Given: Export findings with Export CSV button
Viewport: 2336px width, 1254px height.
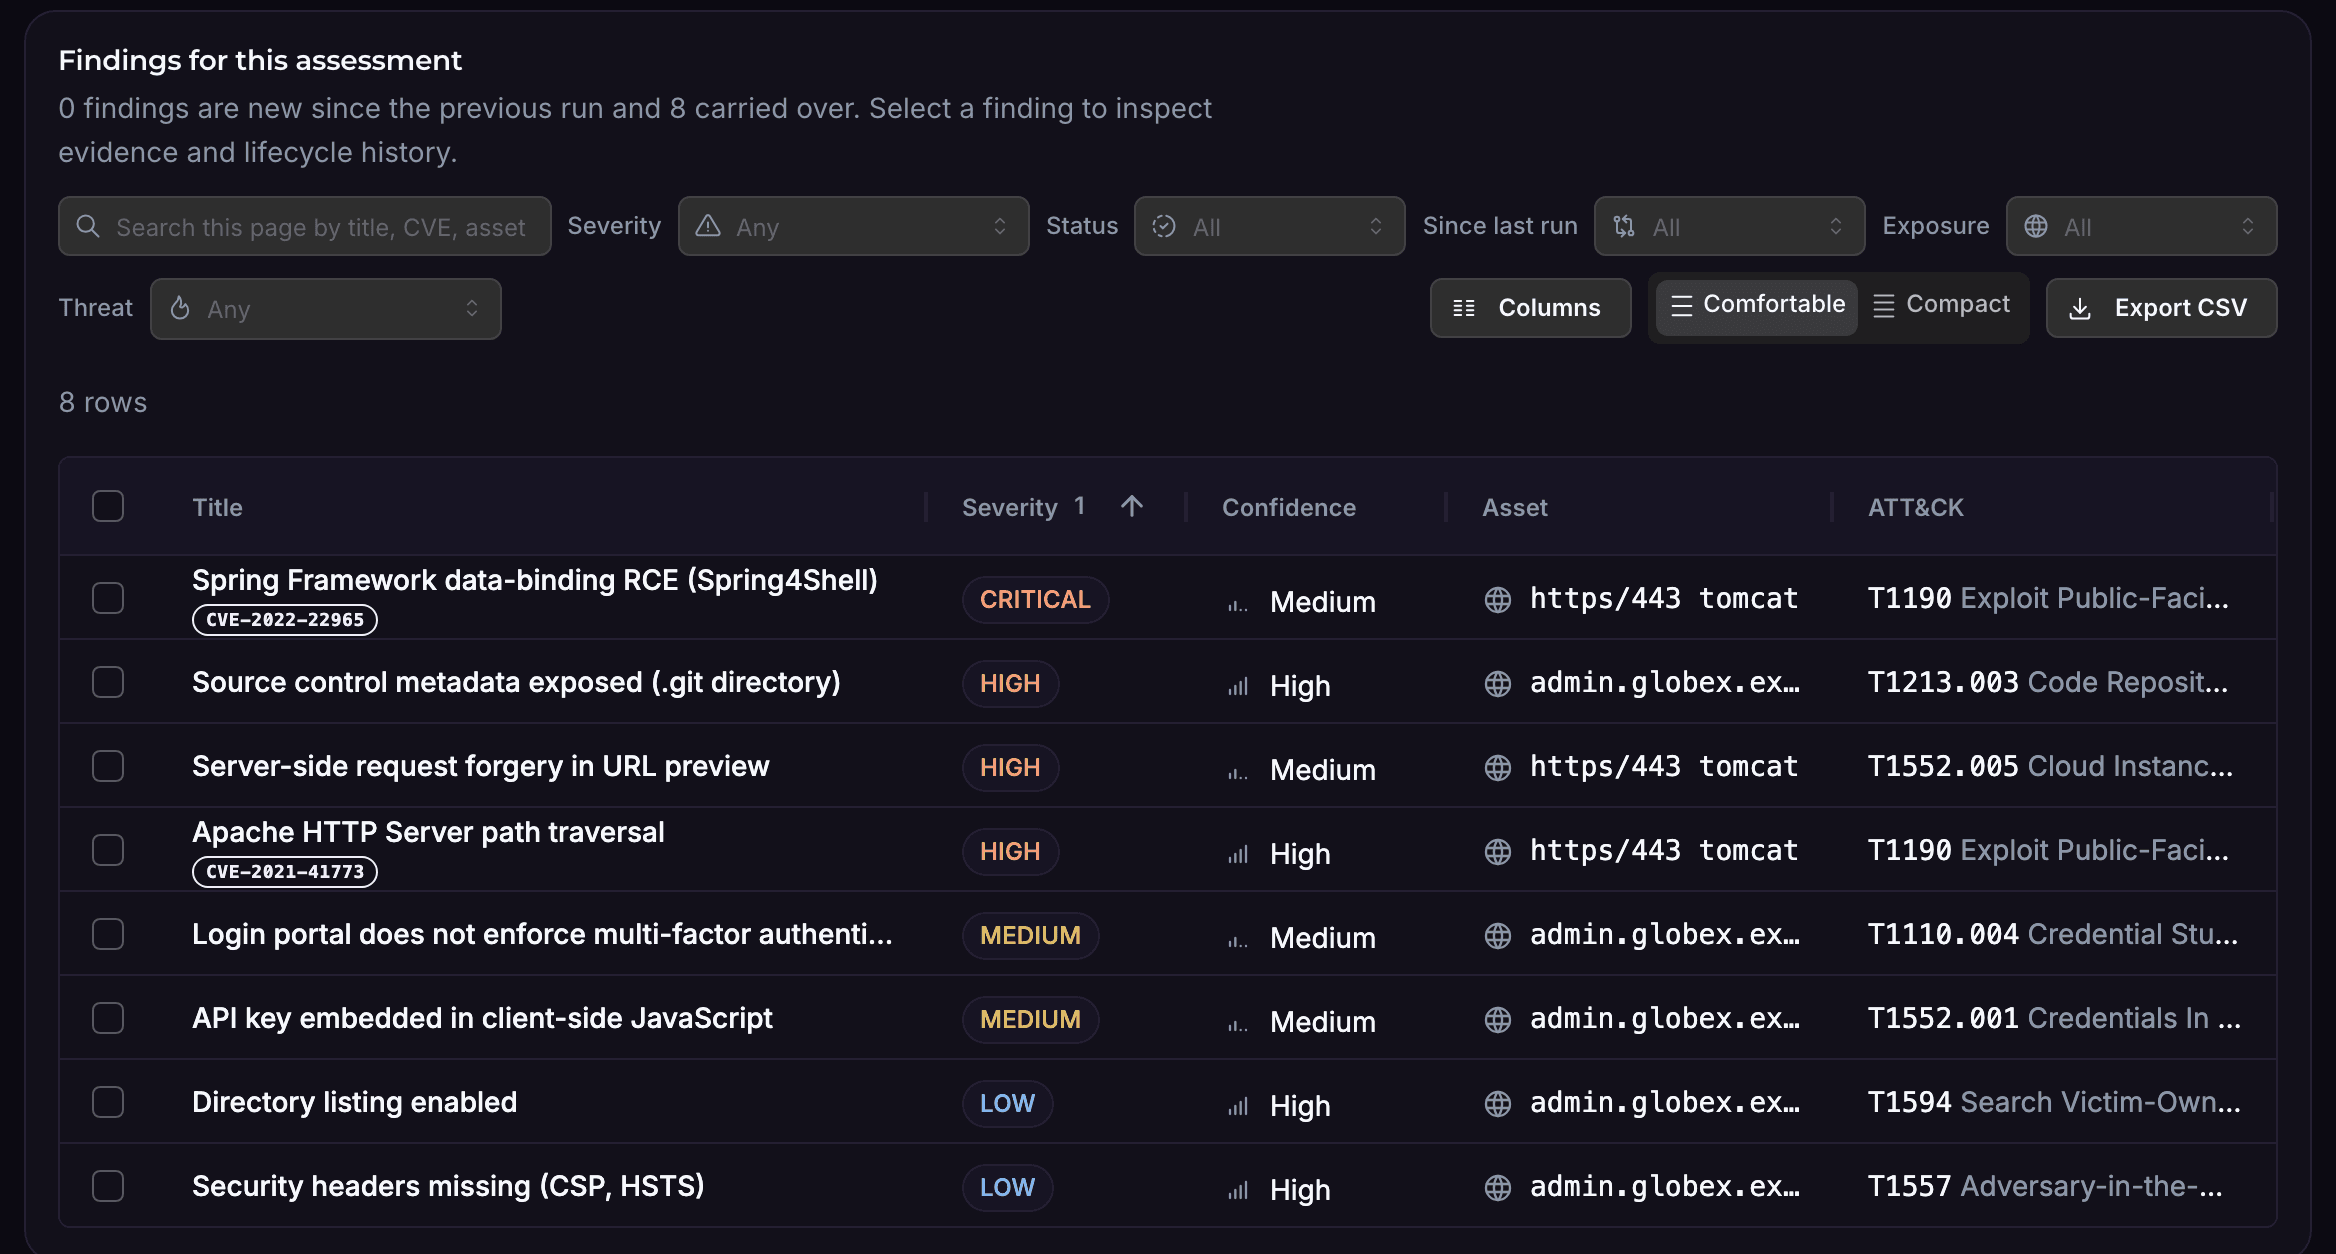Looking at the screenshot, I should pos(2161,308).
